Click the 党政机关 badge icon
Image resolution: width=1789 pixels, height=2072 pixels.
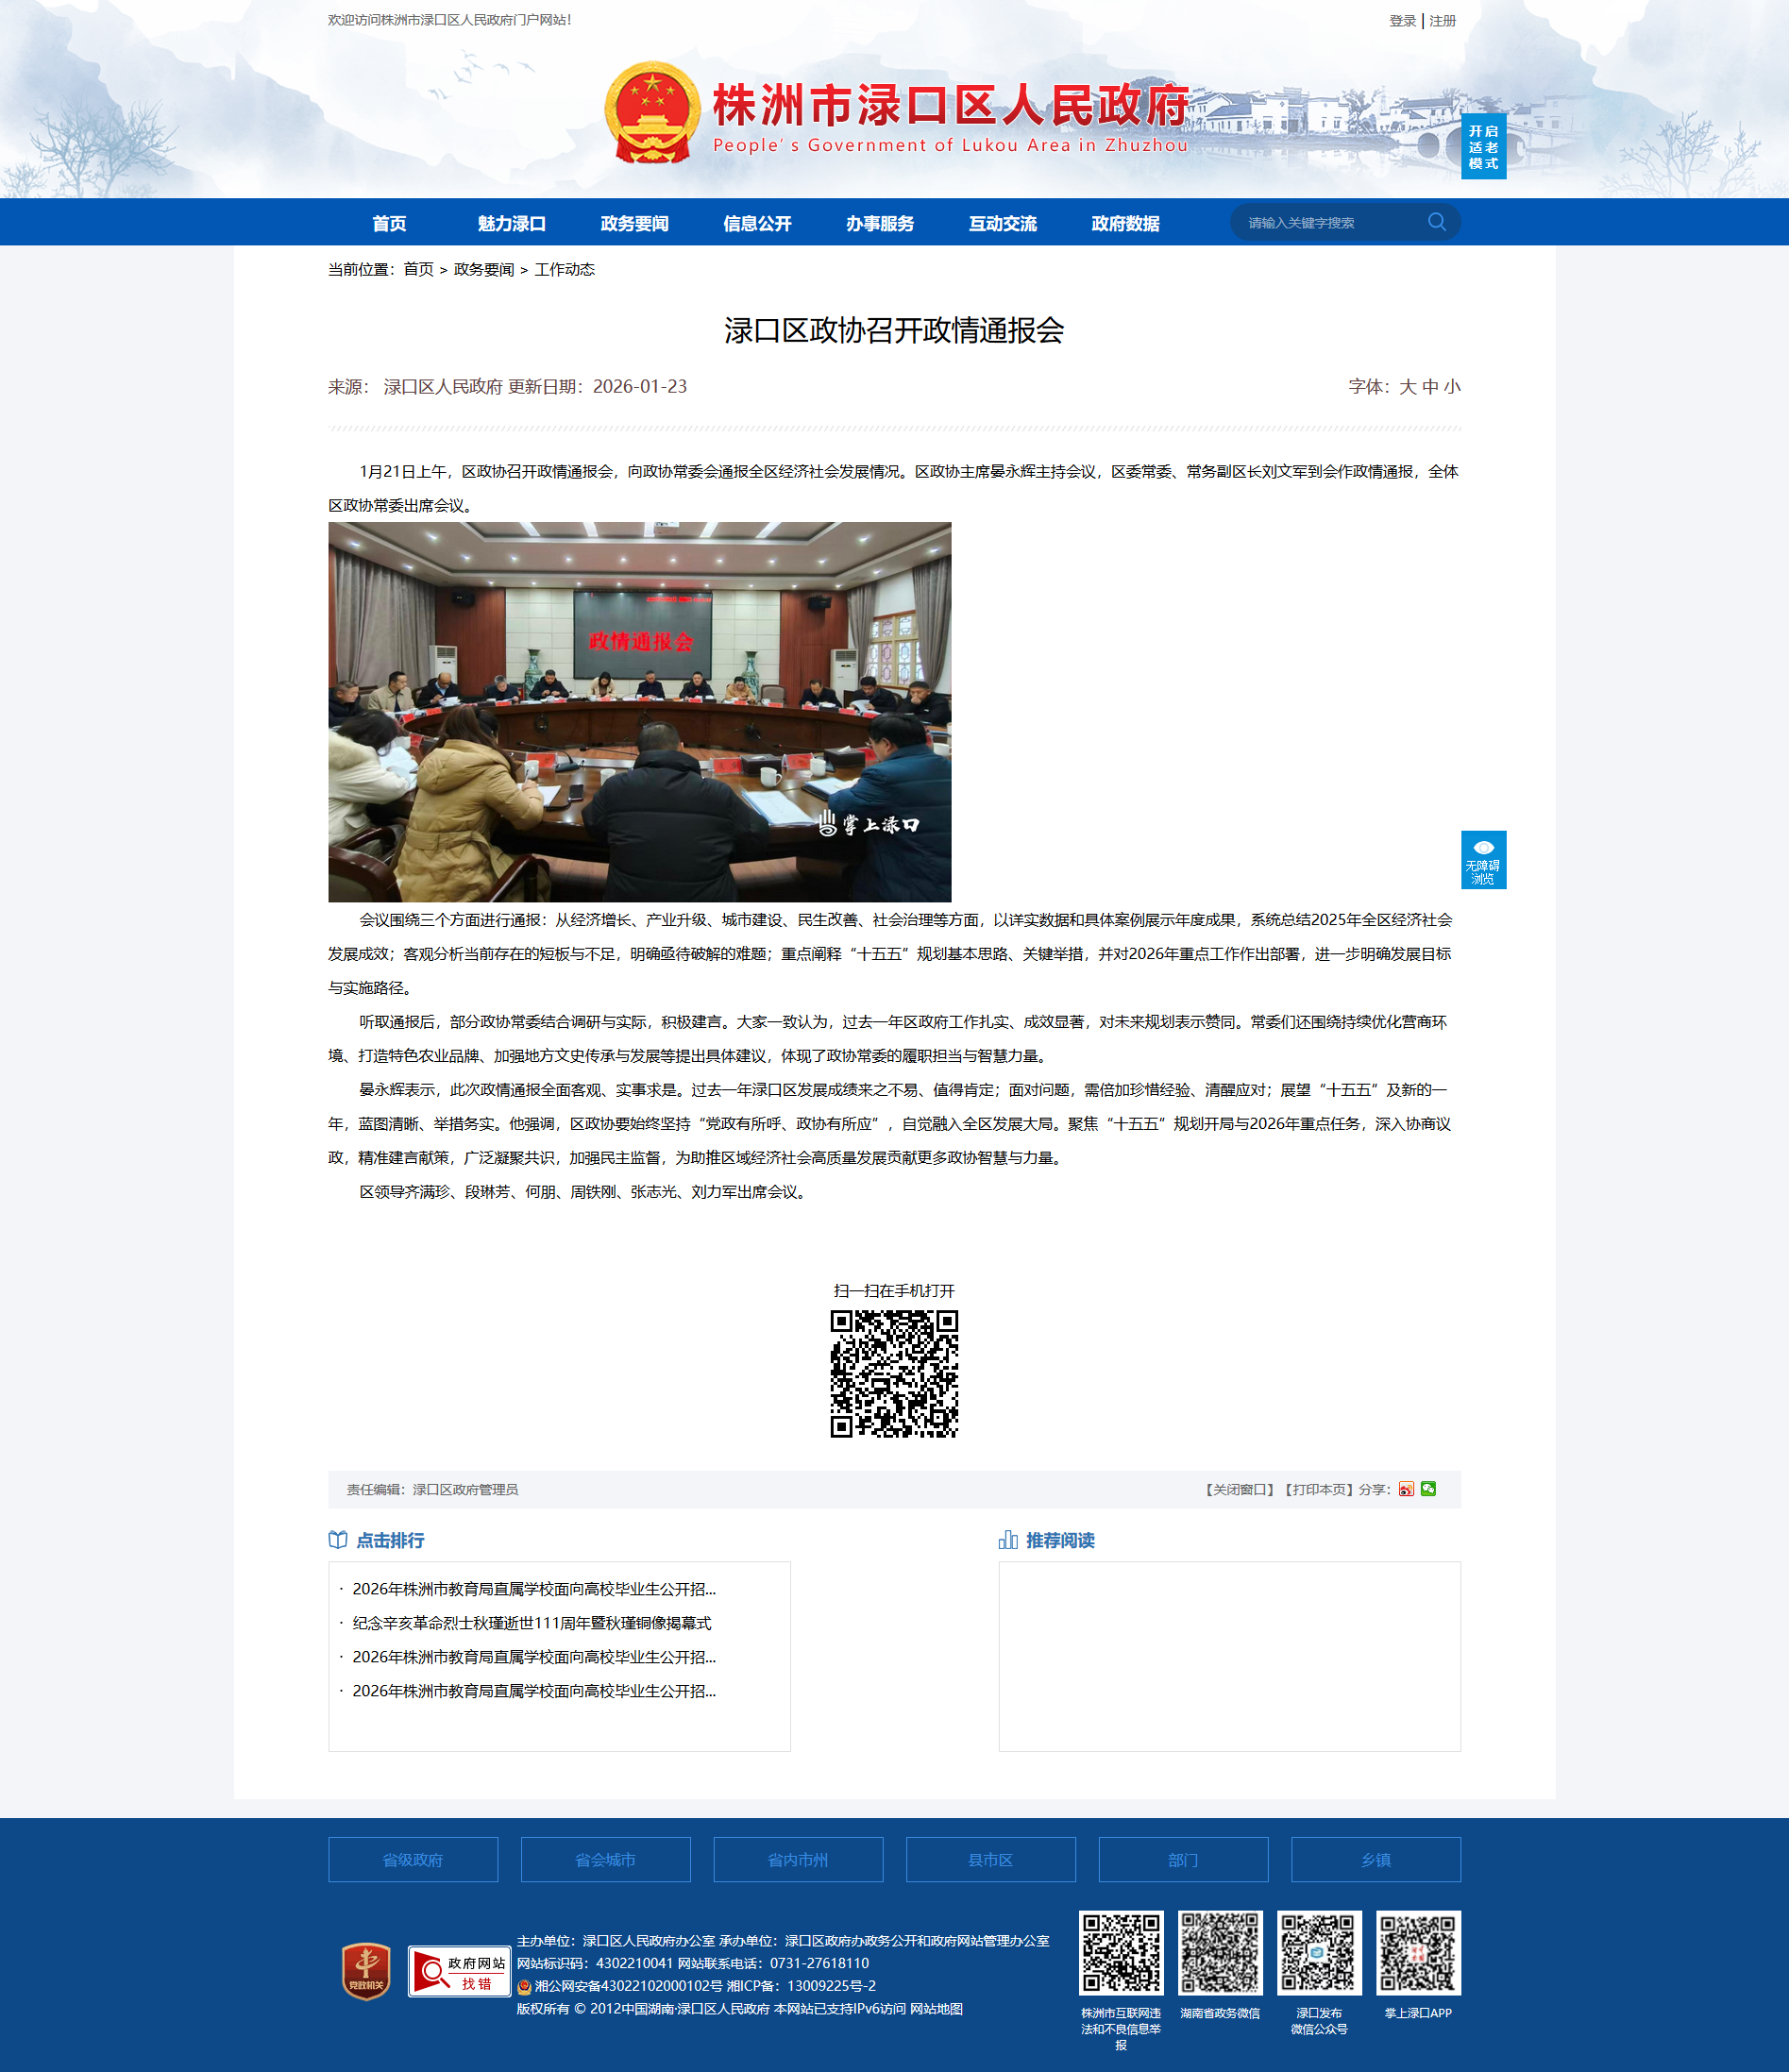coord(366,1970)
